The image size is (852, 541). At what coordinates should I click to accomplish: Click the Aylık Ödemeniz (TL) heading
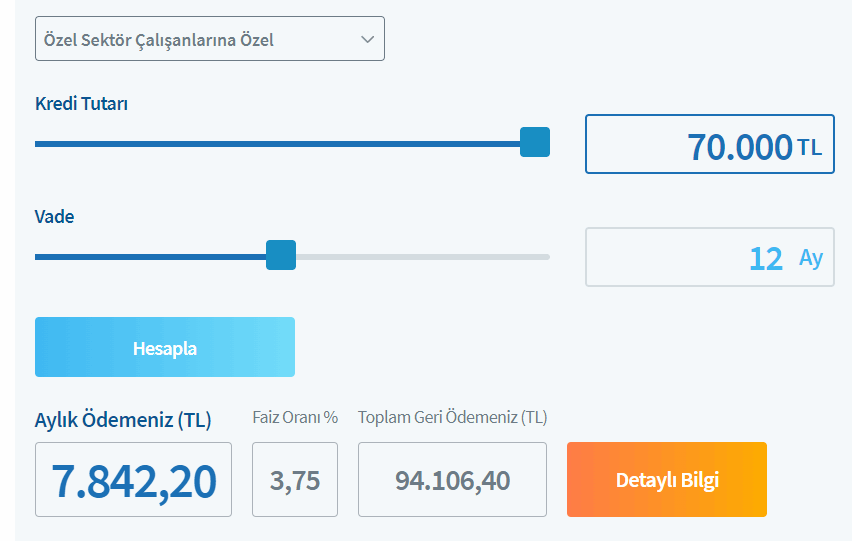coord(123,420)
